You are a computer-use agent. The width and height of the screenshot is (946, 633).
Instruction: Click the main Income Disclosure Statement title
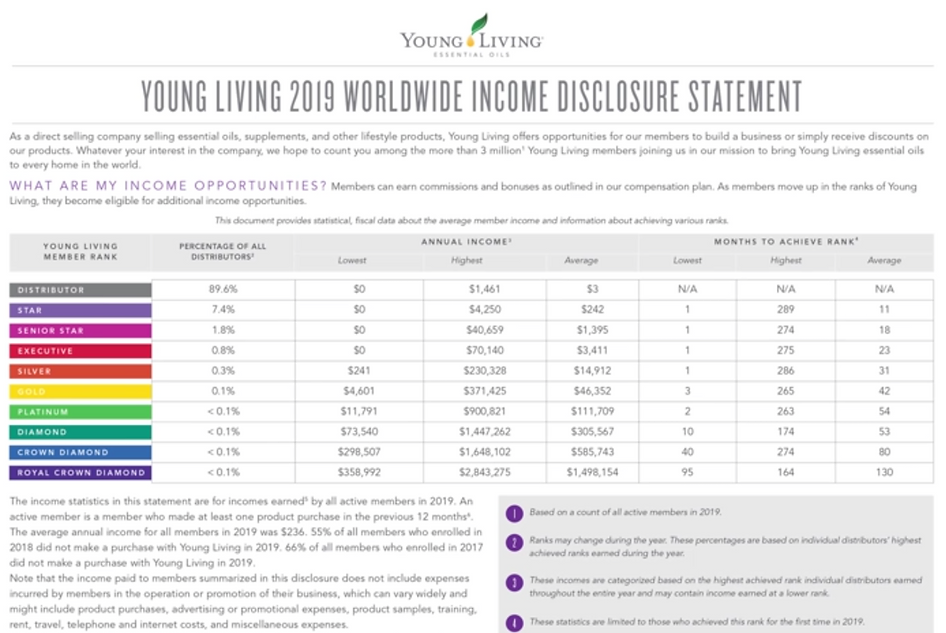click(472, 97)
